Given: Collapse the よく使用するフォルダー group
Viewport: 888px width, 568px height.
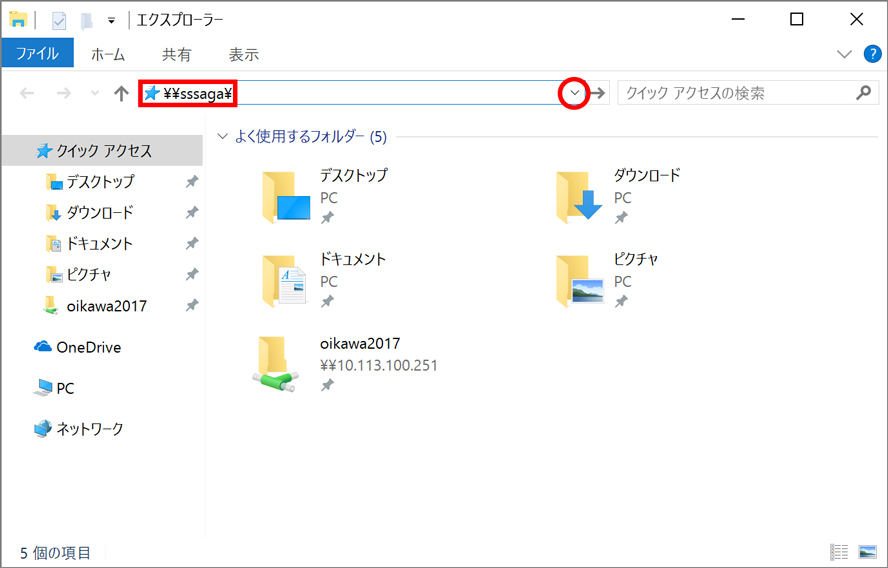Looking at the screenshot, I should point(222,136).
